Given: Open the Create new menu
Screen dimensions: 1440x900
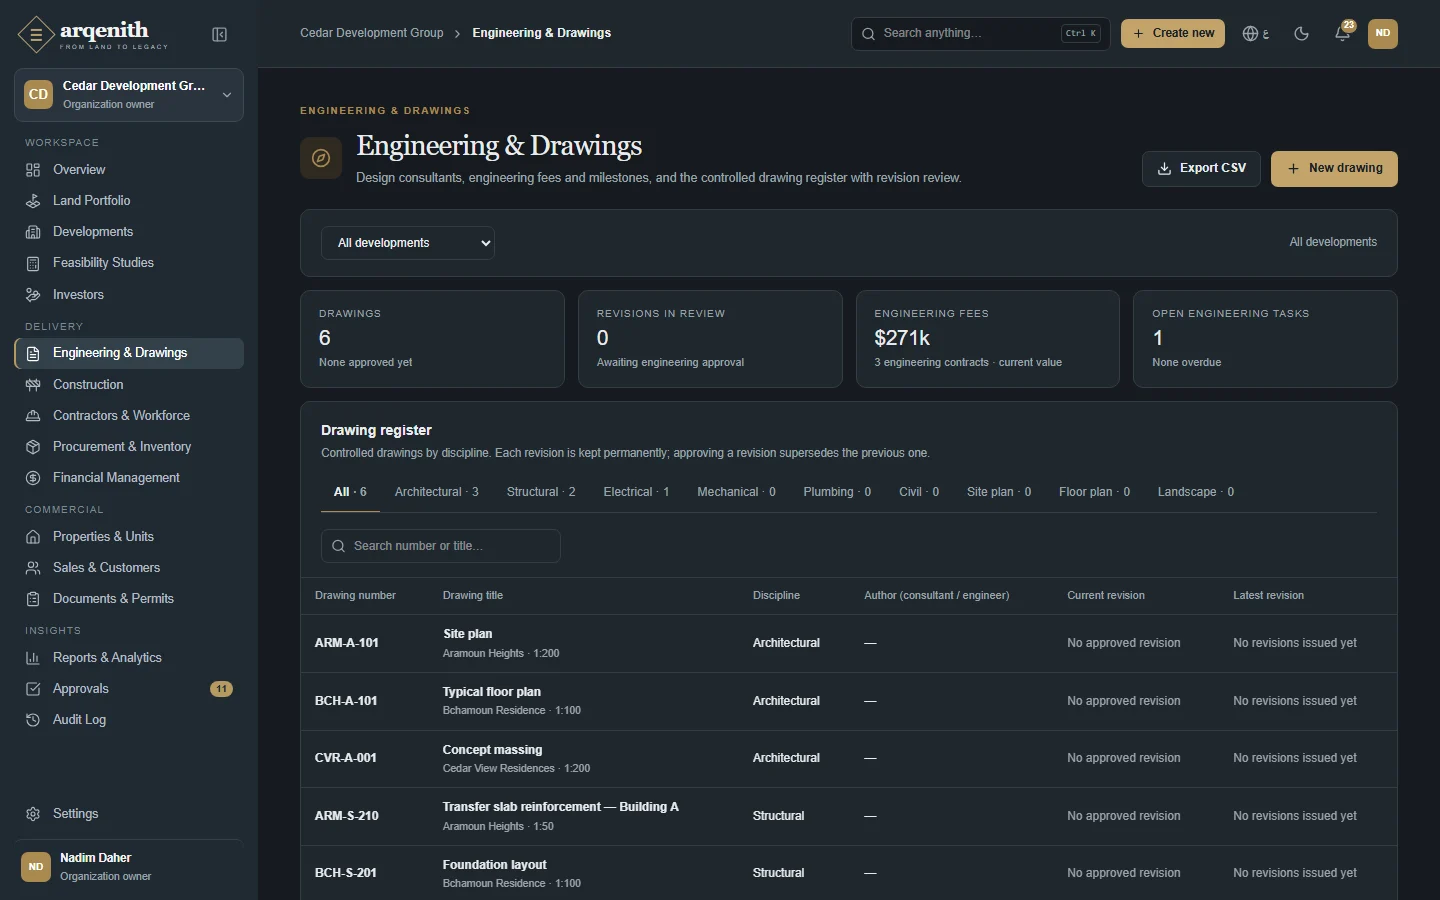Looking at the screenshot, I should (x=1173, y=33).
